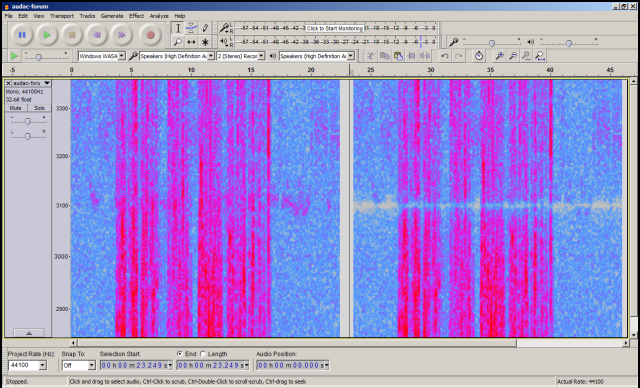The image size is (640, 388).
Task: Open the Help menu
Action: click(180, 16)
